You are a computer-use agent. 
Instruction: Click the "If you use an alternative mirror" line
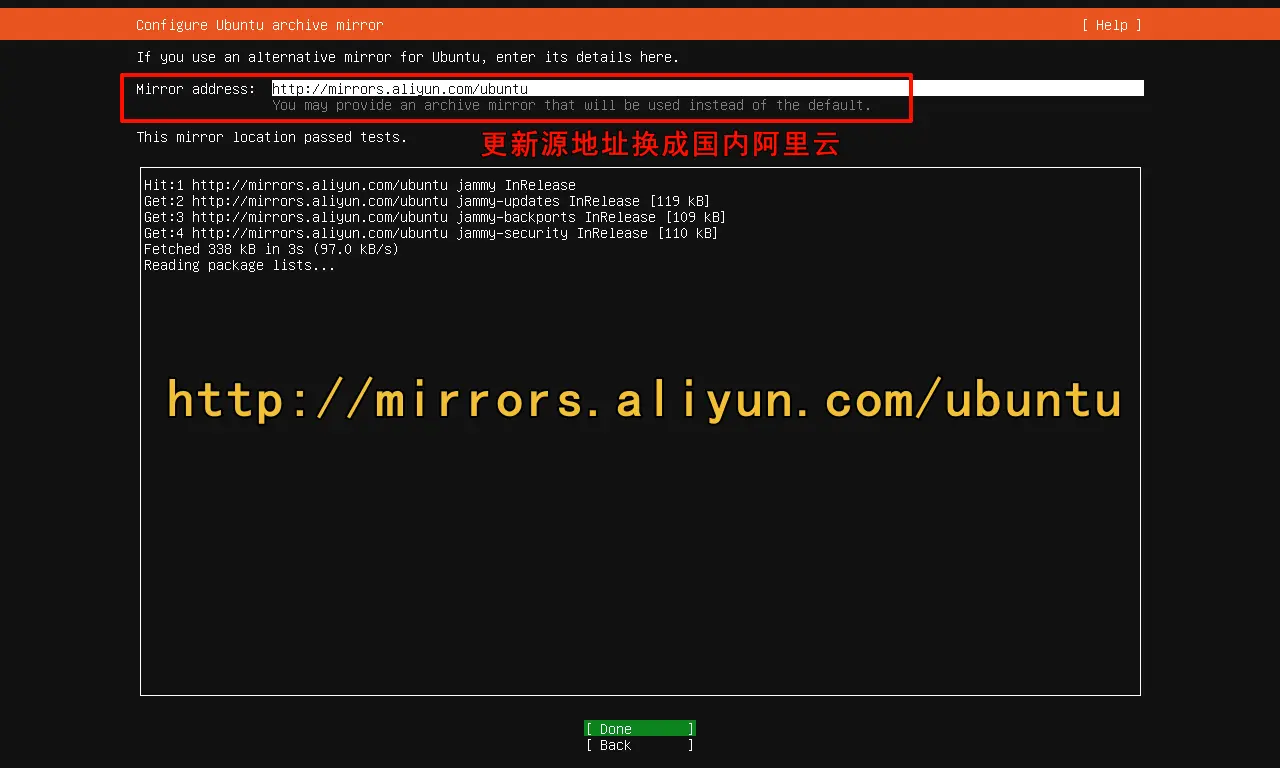coord(408,57)
